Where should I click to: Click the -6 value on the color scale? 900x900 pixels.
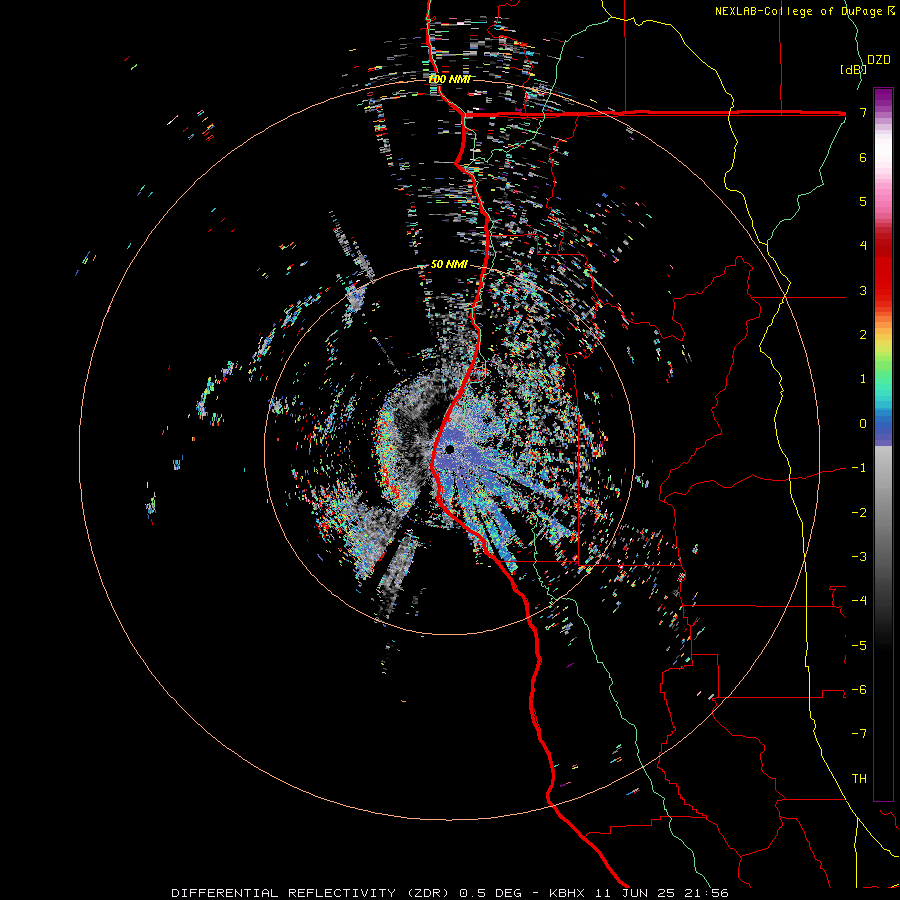point(859,689)
